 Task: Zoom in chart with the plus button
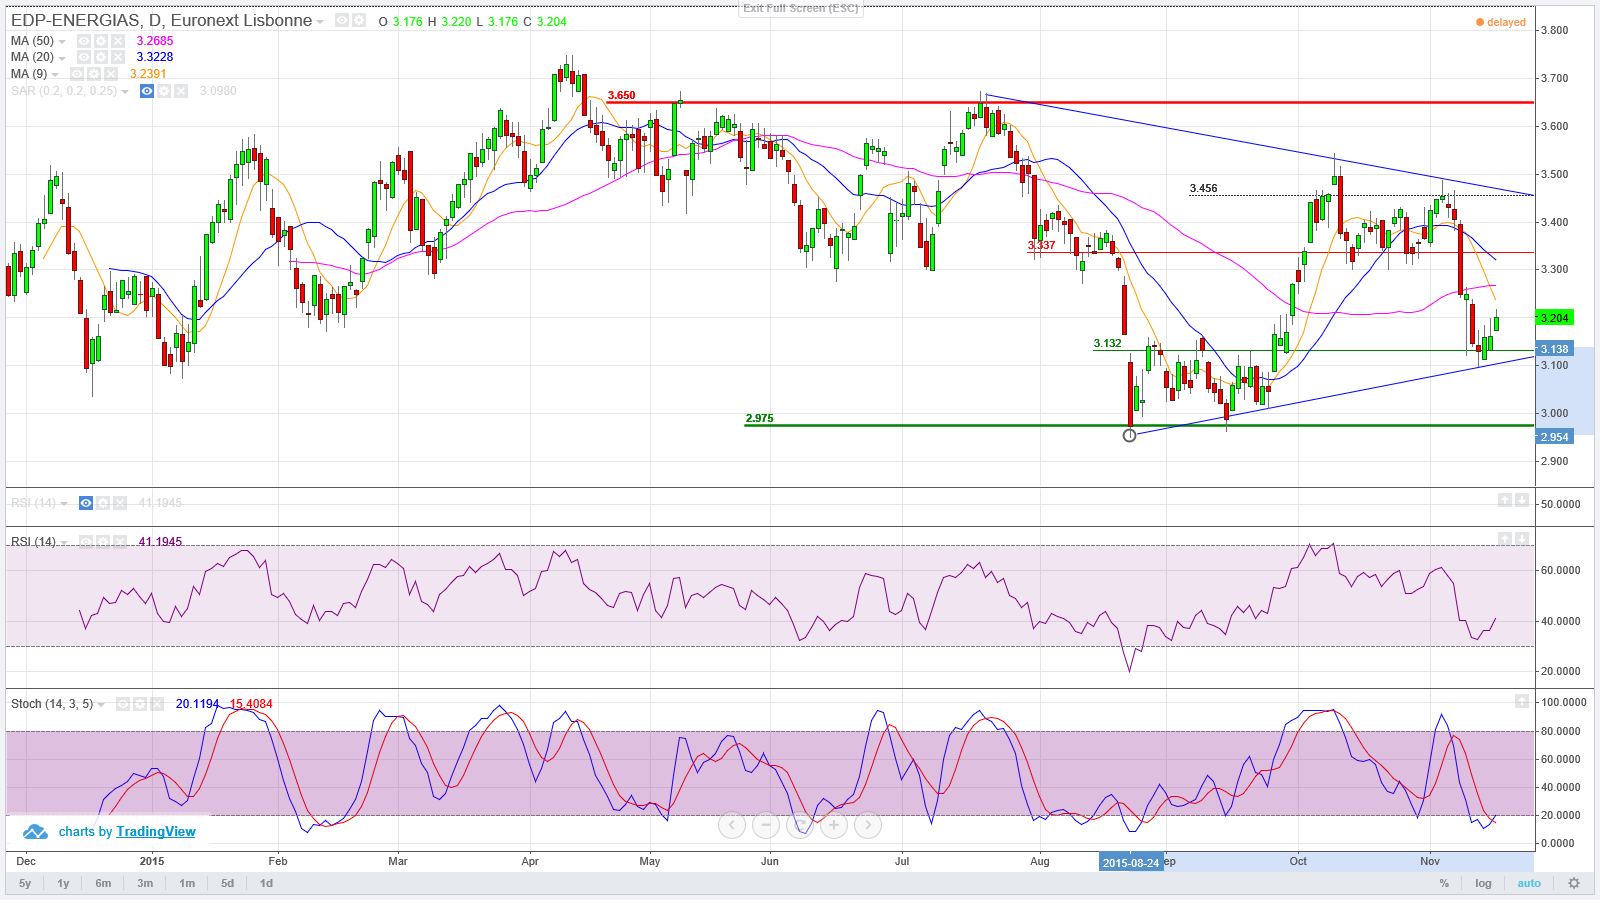(834, 826)
